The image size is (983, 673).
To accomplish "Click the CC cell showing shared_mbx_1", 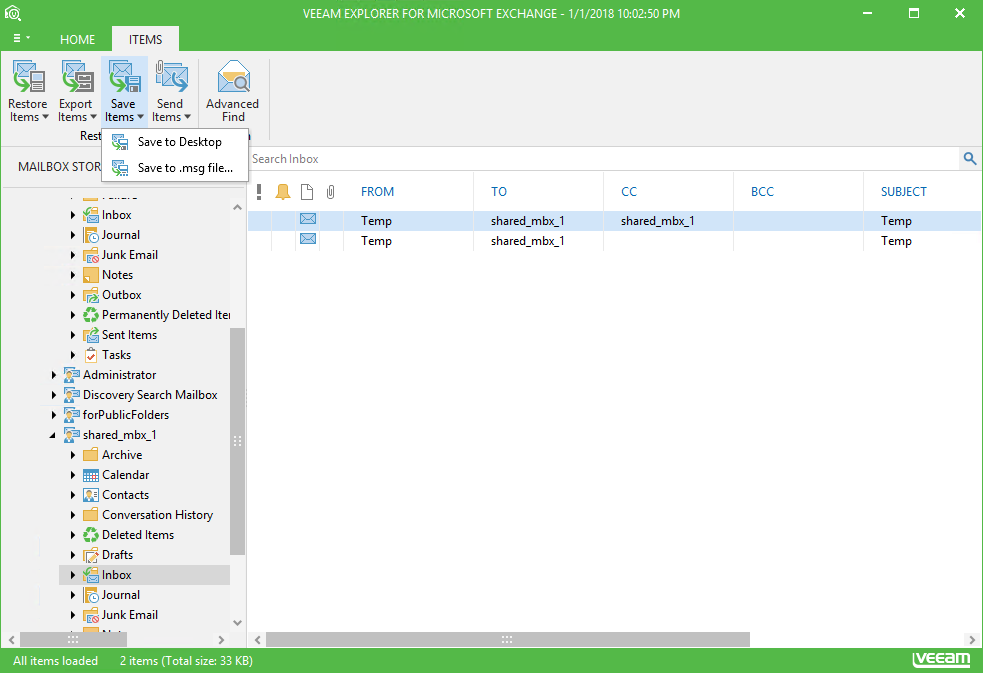I will click(658, 221).
